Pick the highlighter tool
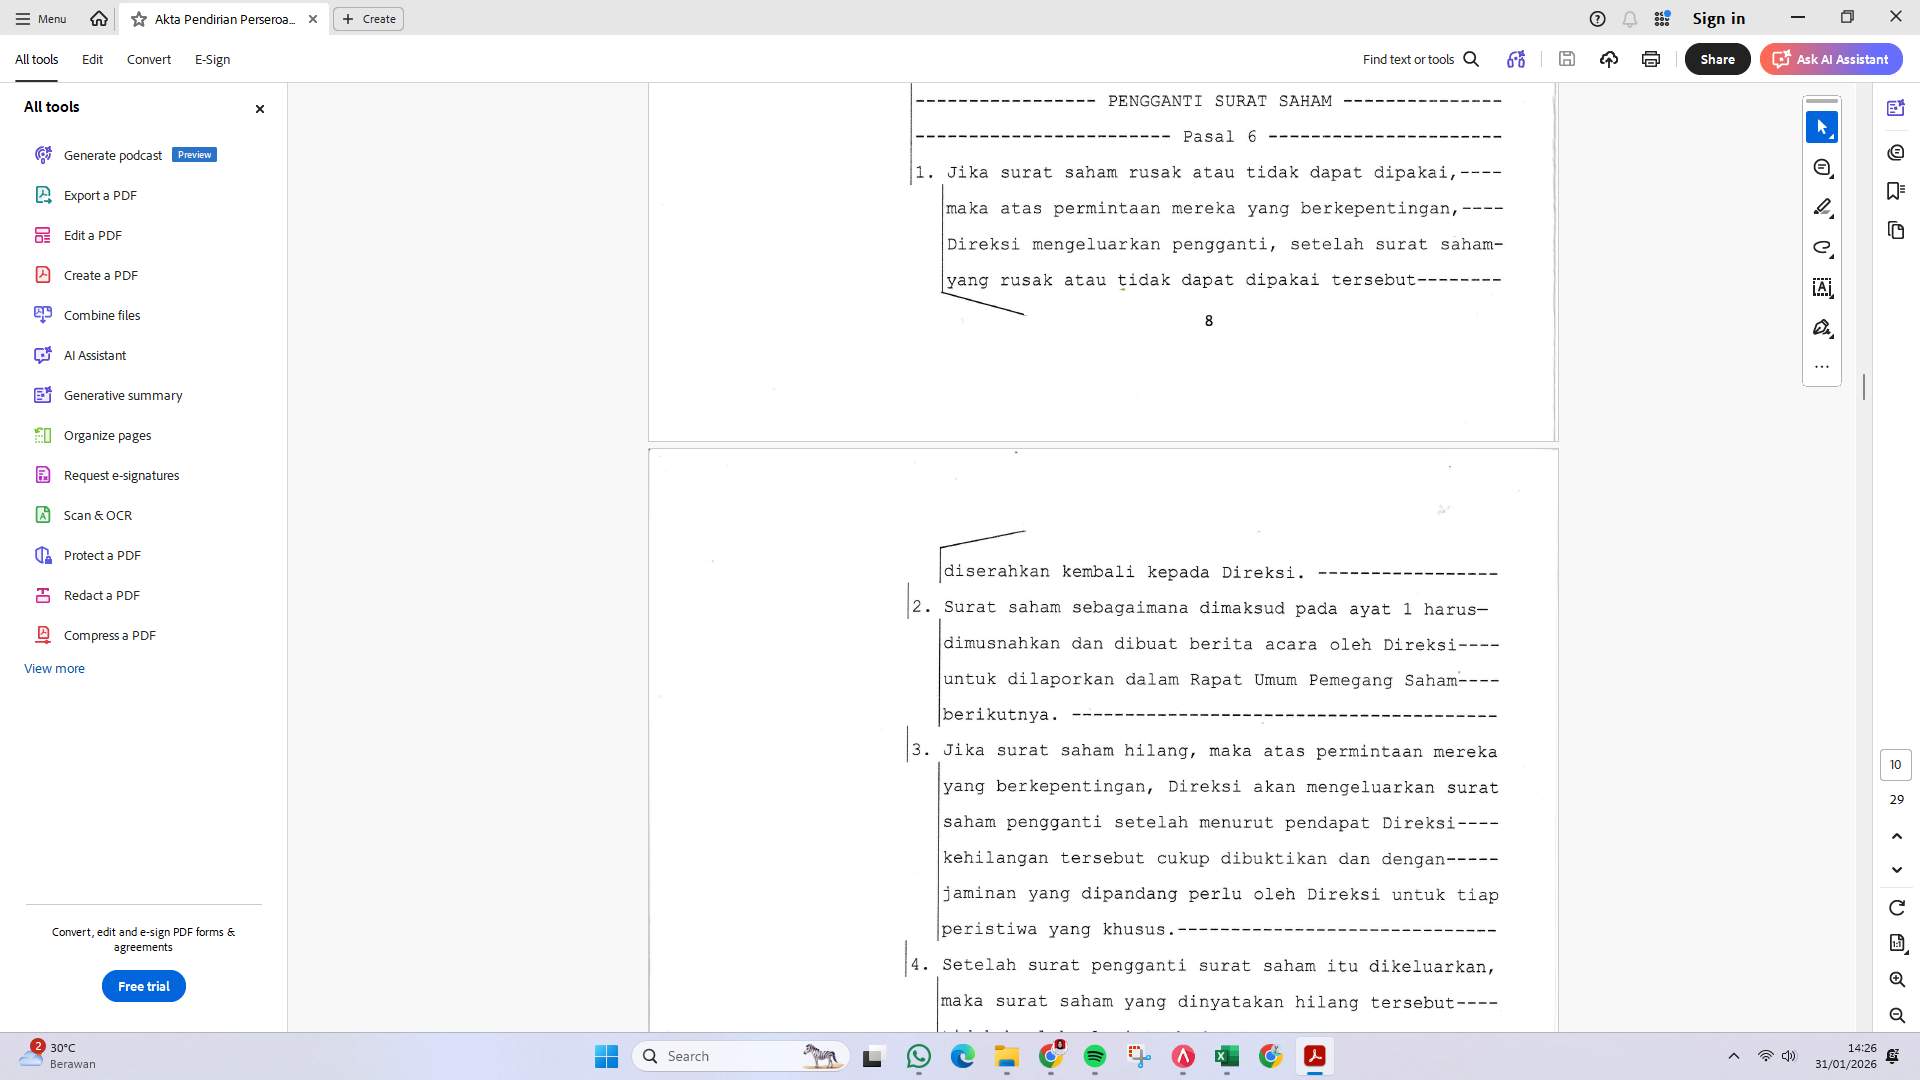This screenshot has height=1080, width=1920. point(1822,207)
